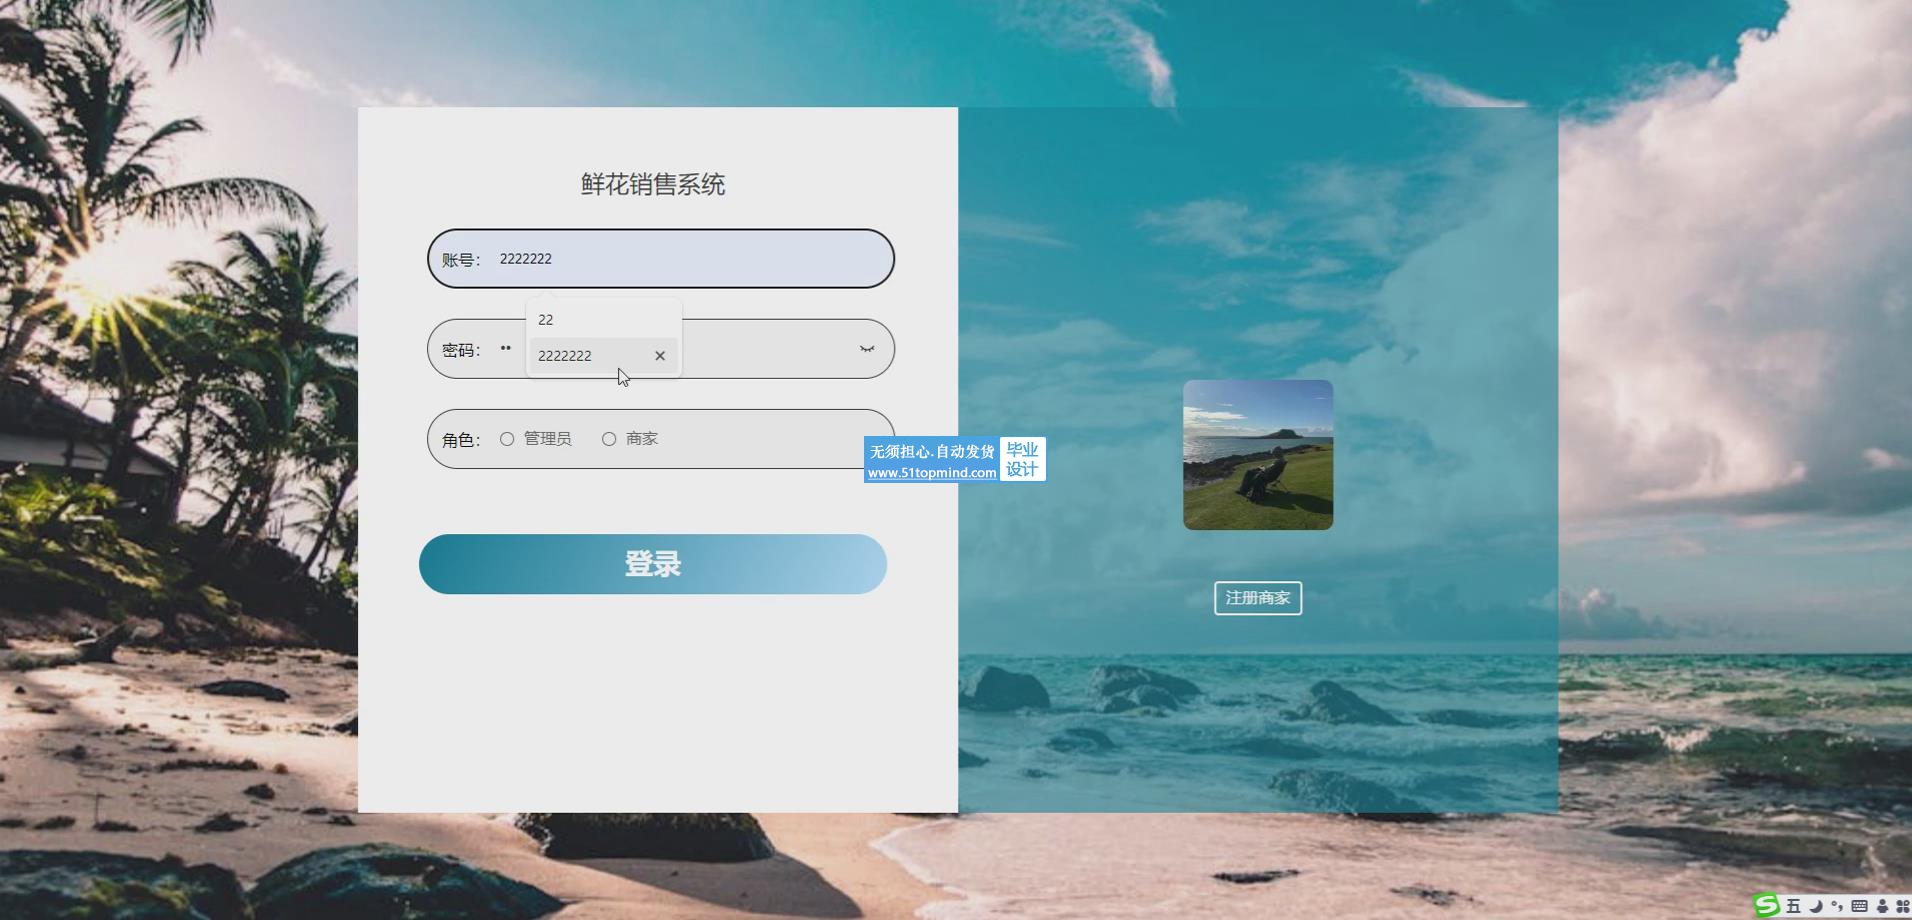
Task: Remove the 2222222 autofill suggestion with X
Action: point(660,356)
